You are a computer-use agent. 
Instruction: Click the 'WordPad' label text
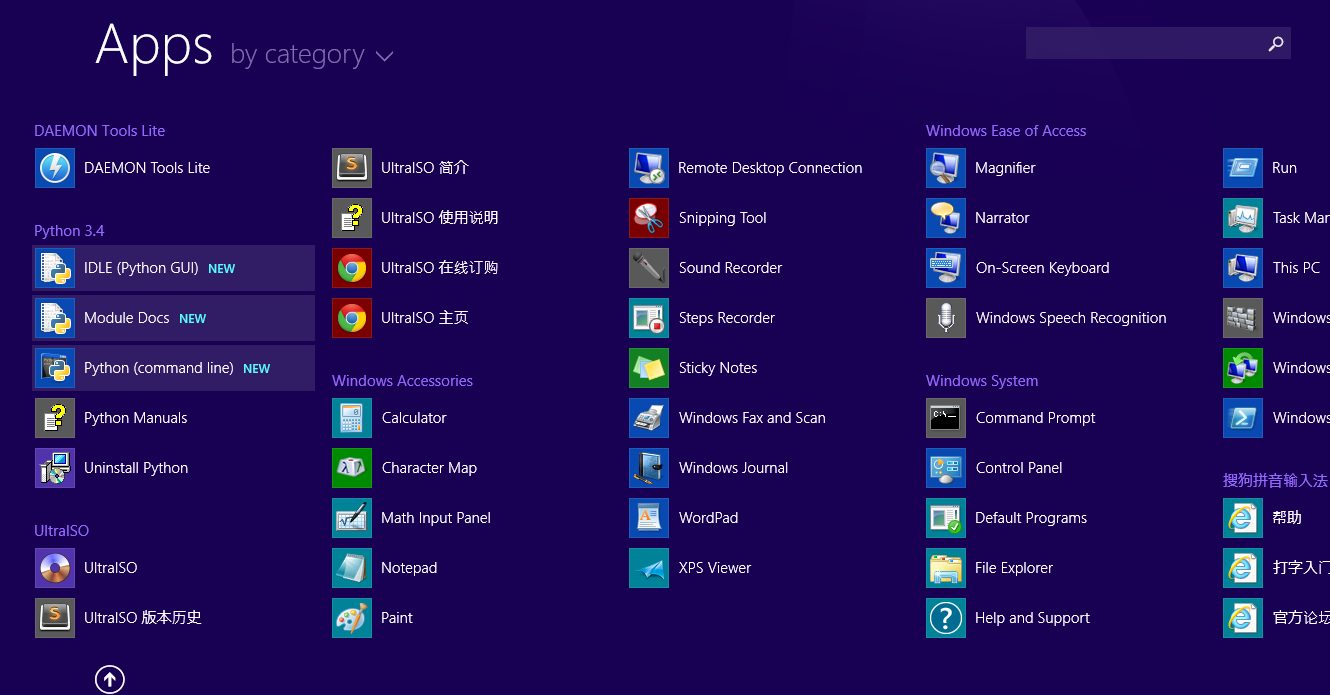pos(708,518)
